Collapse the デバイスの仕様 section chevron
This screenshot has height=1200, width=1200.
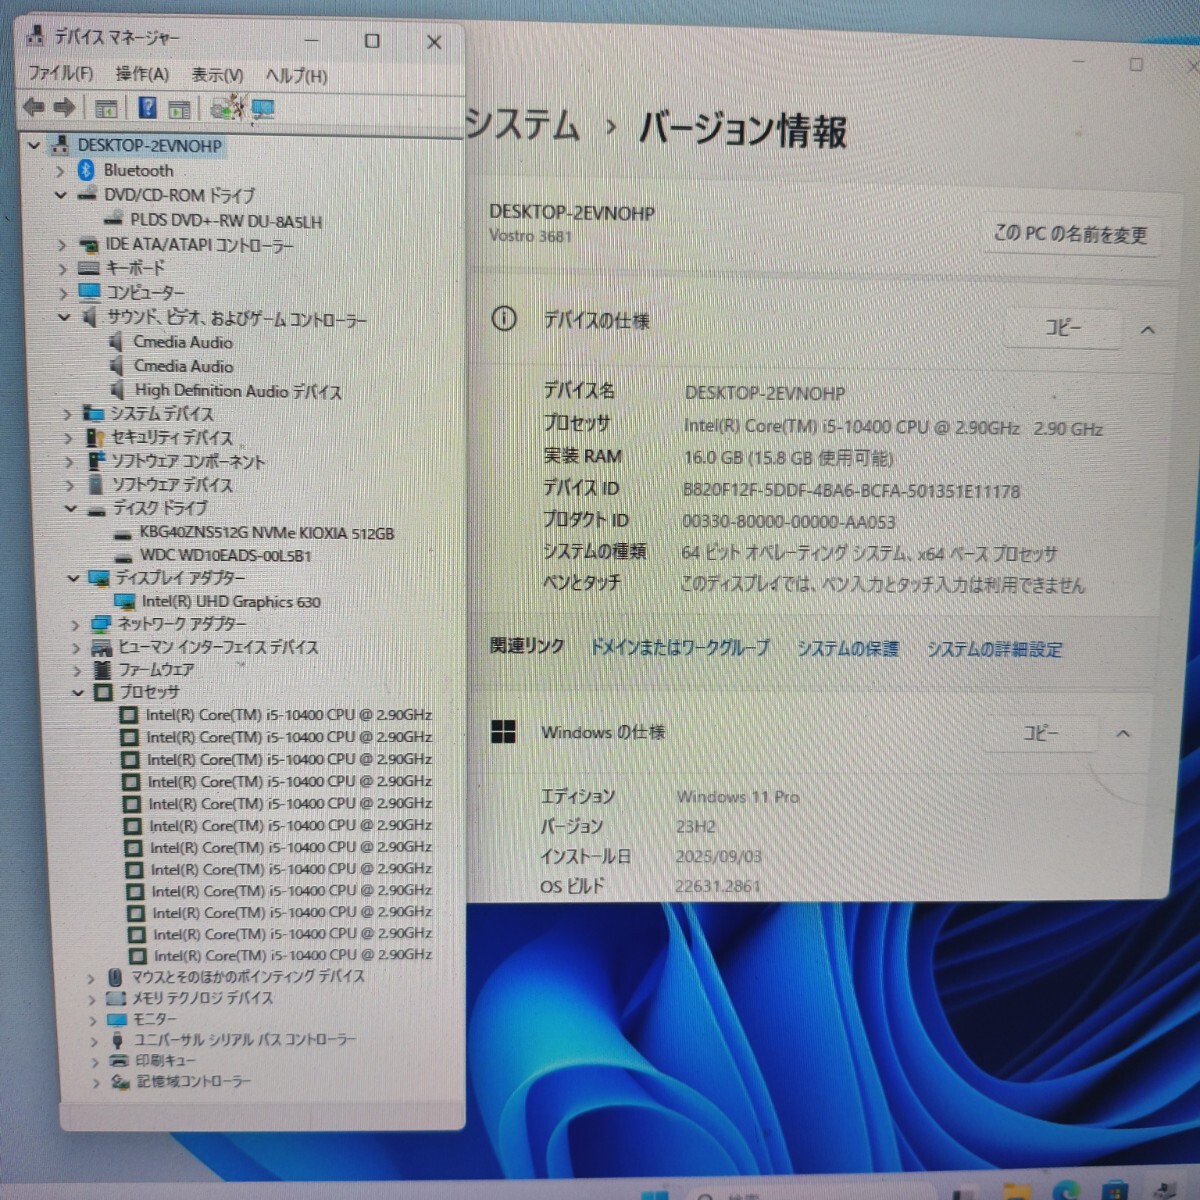click(1148, 329)
